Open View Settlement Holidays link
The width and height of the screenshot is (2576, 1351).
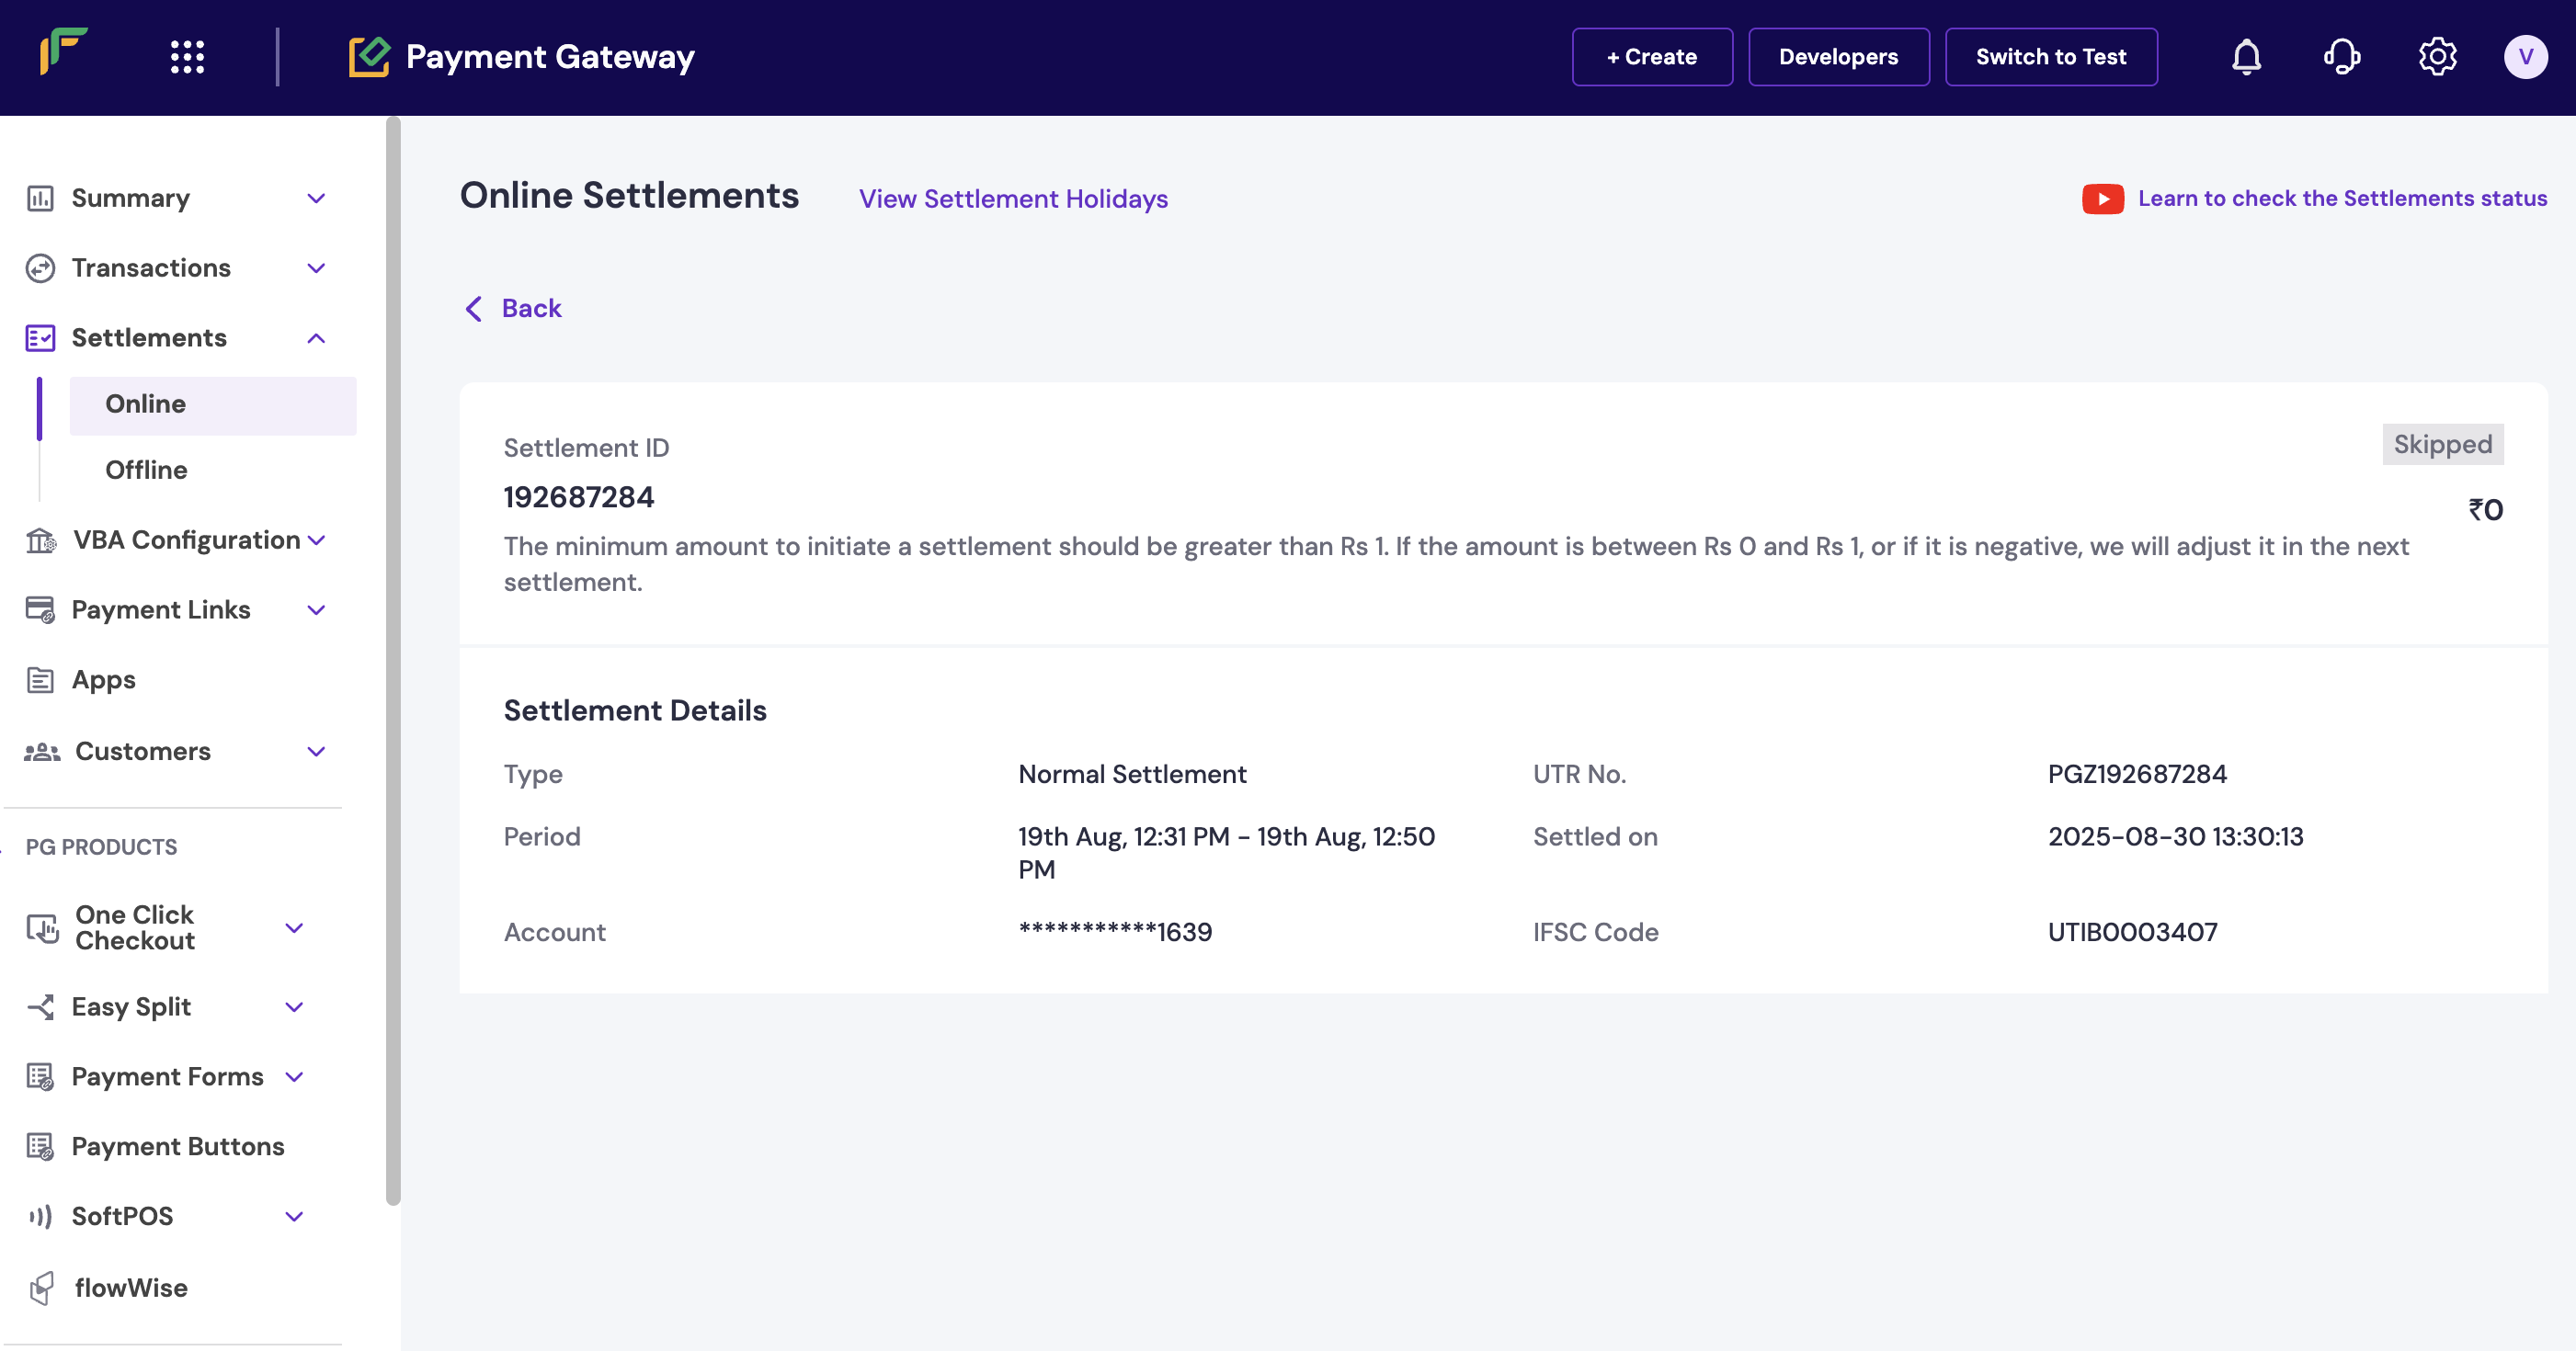[x=1013, y=199]
